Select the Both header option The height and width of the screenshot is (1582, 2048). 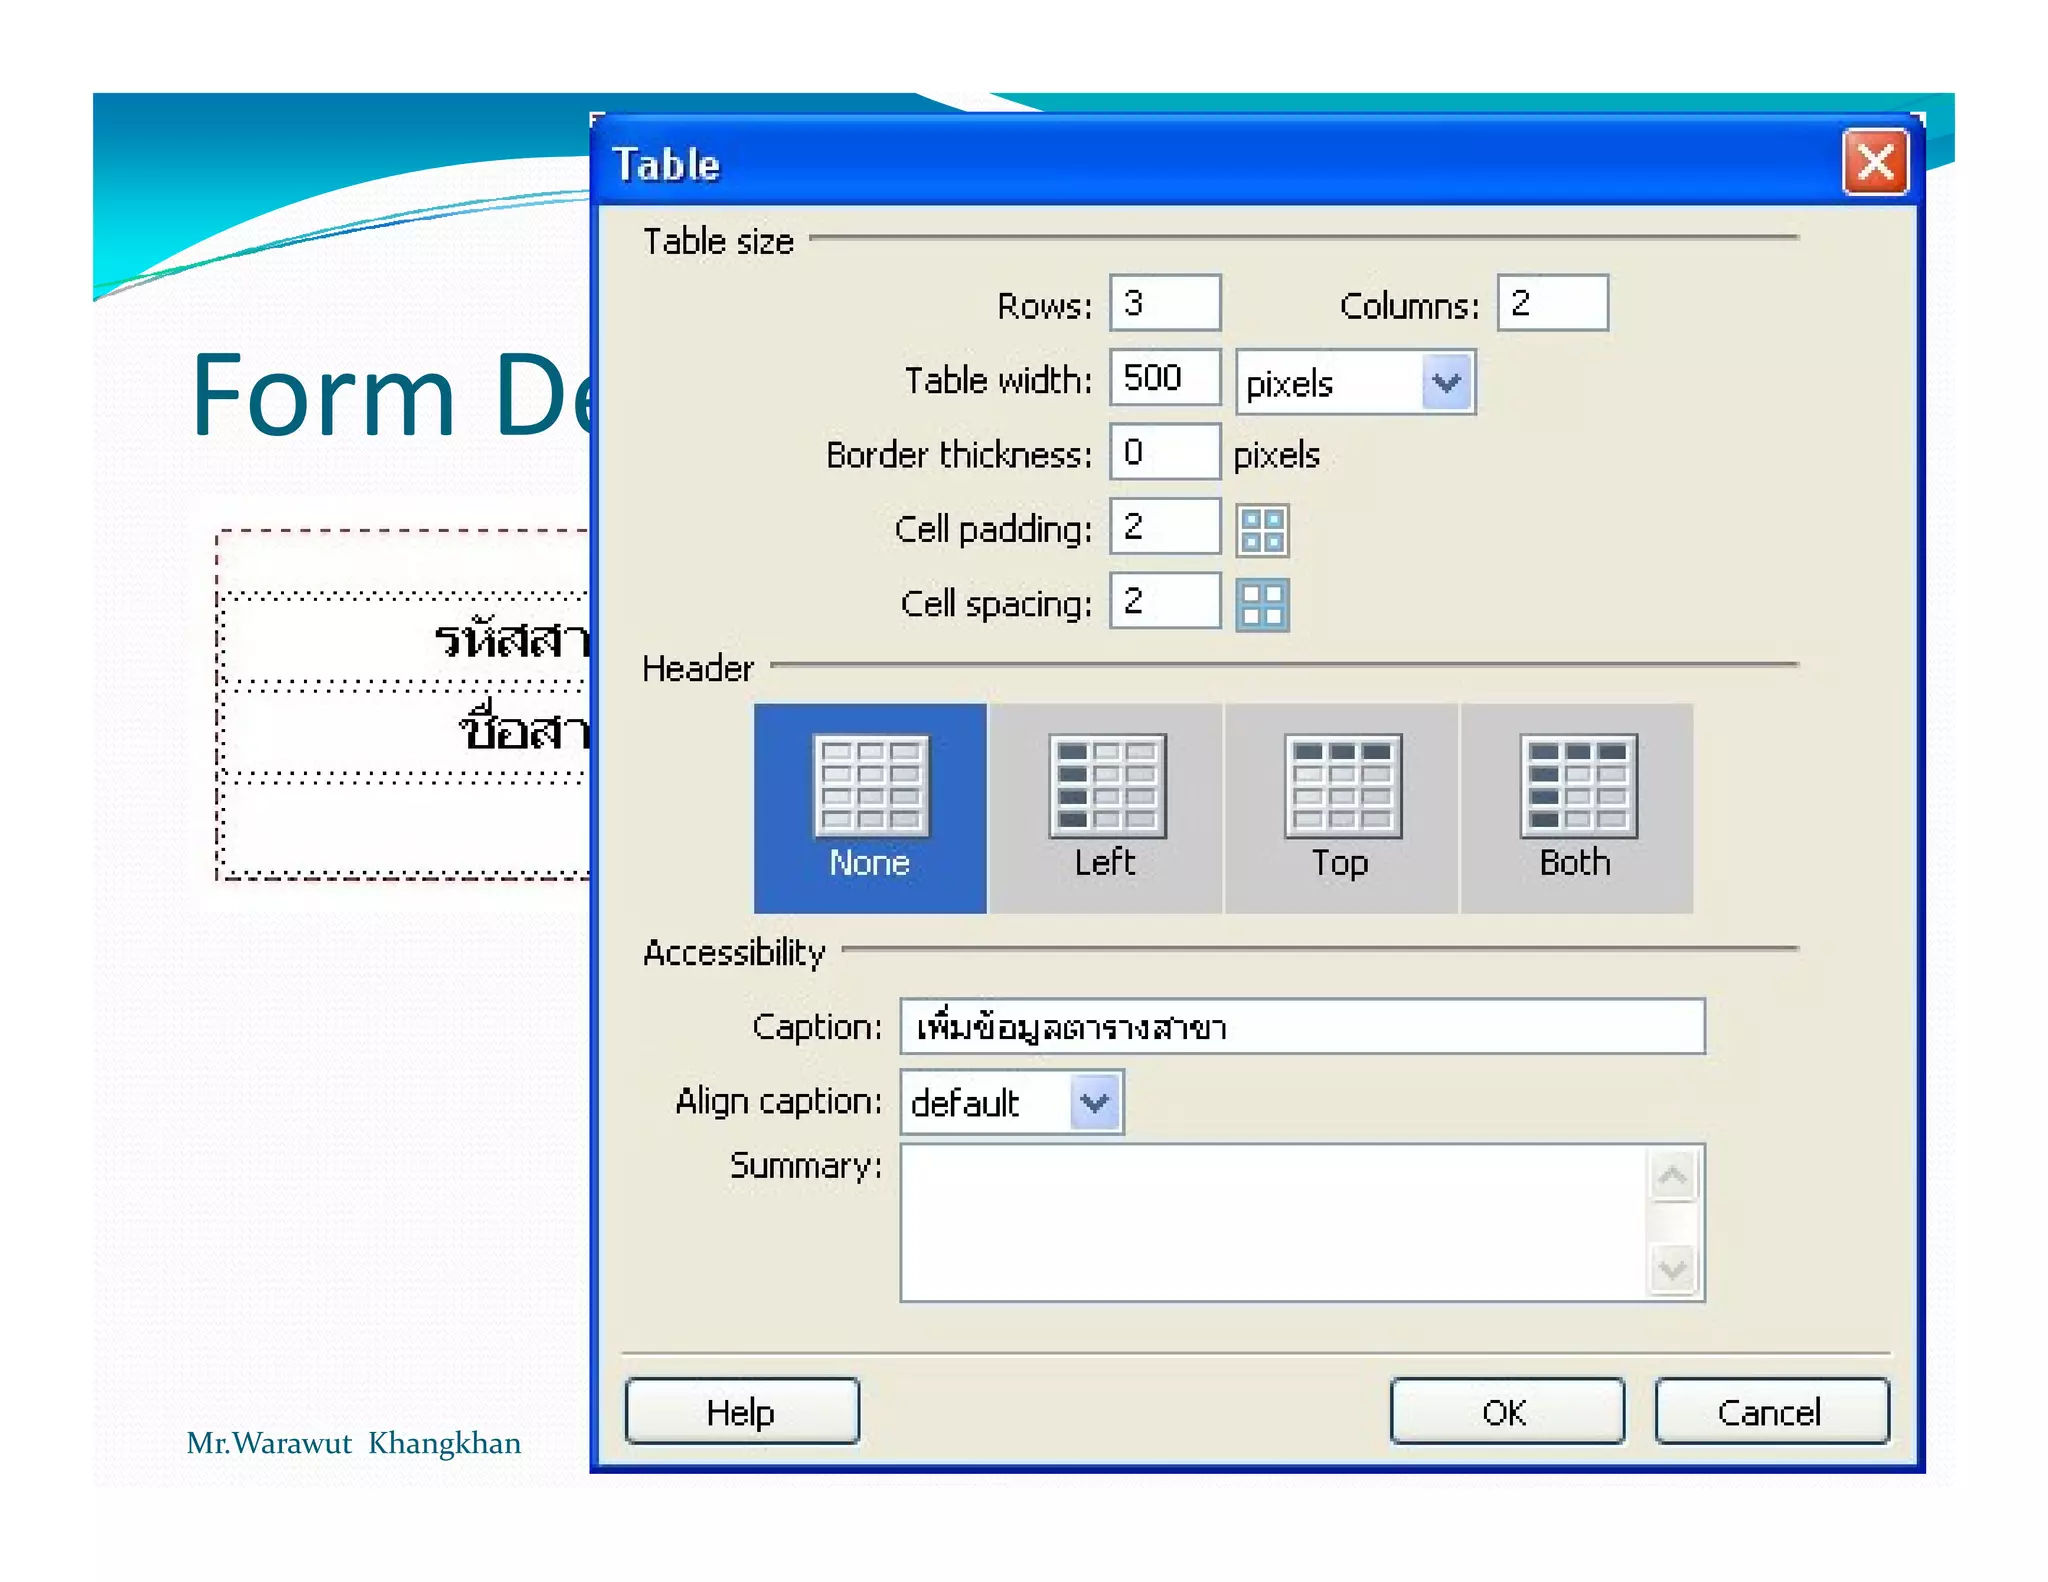tap(1577, 808)
